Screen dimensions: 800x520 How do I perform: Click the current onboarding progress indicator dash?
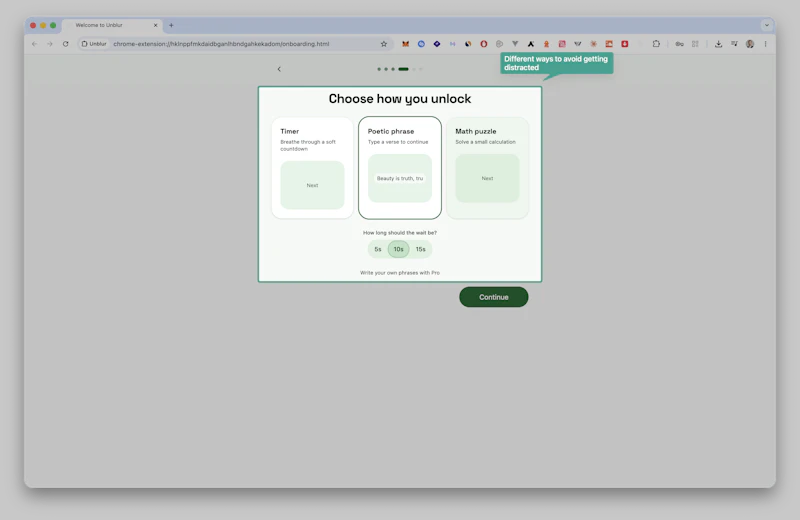click(x=404, y=69)
